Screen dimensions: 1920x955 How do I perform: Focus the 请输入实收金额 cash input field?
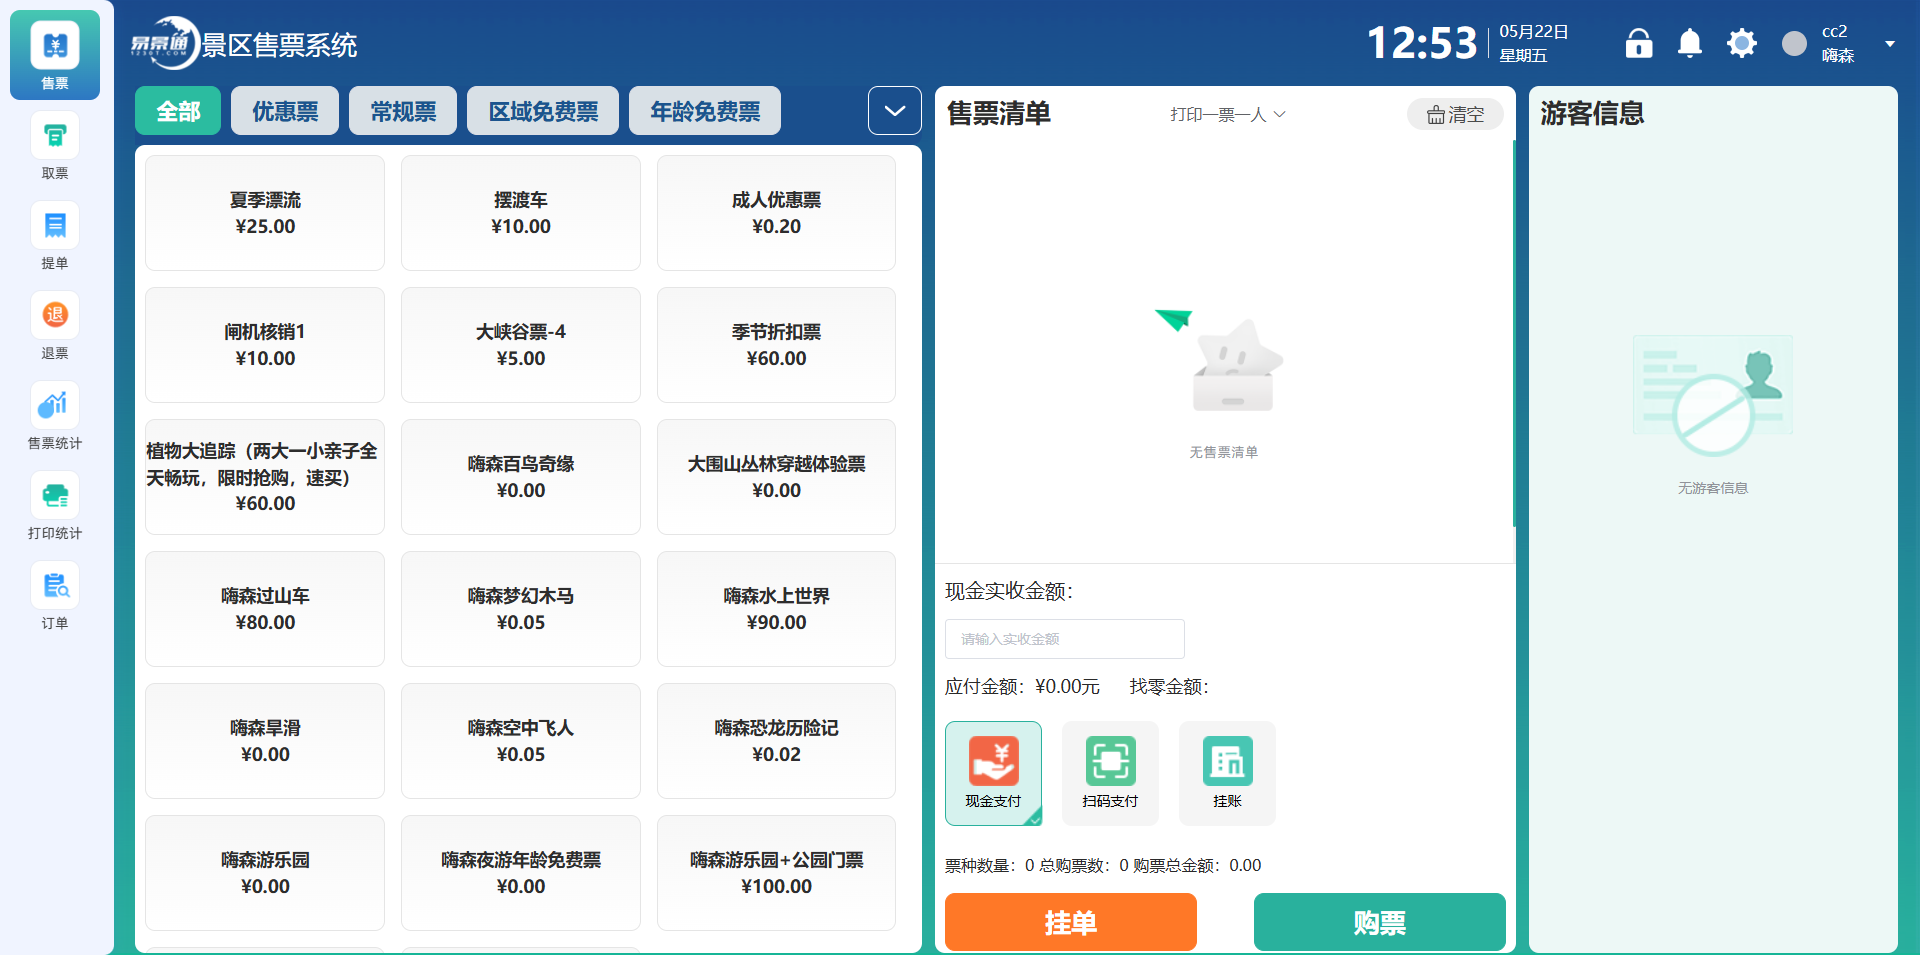tap(1065, 639)
